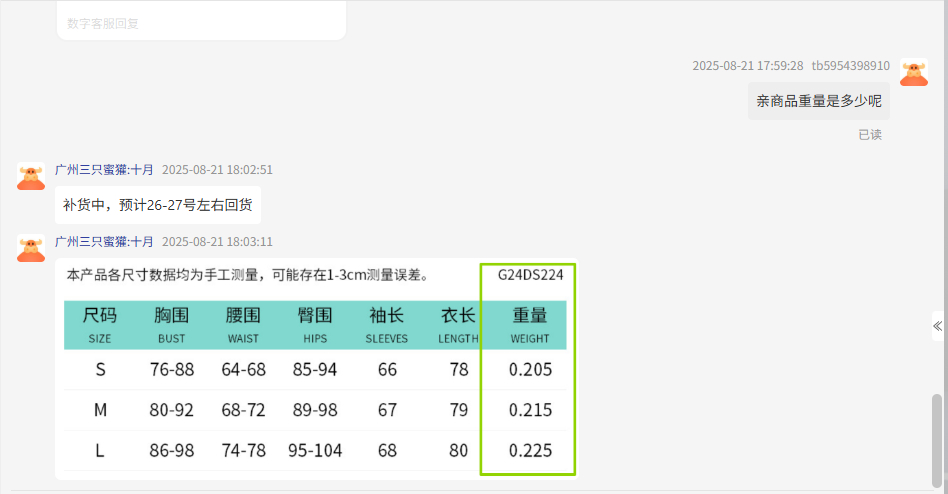The height and width of the screenshot is (494, 948).
Task: Click the 数字客服回复 label at top
Action: (103, 23)
